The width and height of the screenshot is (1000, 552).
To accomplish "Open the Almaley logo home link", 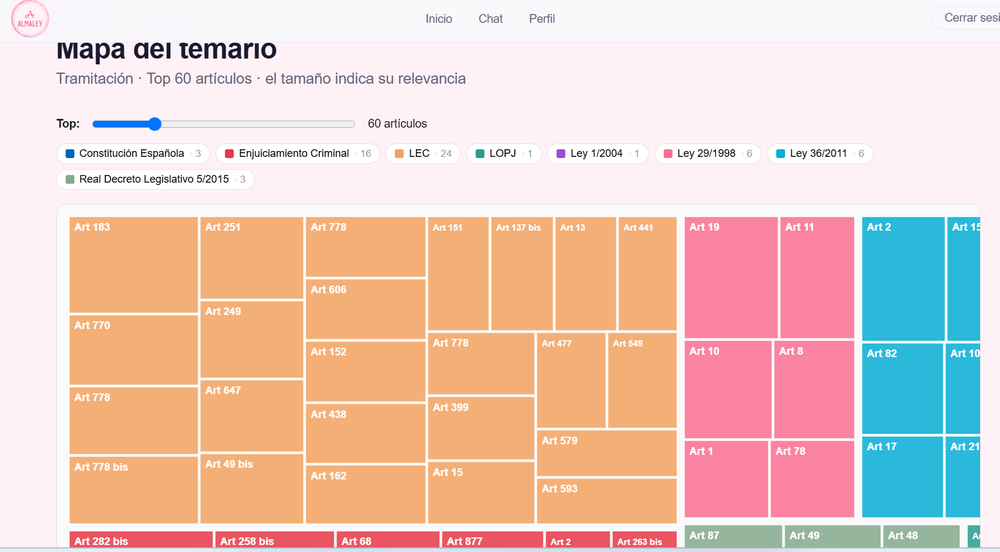I will coord(30,18).
